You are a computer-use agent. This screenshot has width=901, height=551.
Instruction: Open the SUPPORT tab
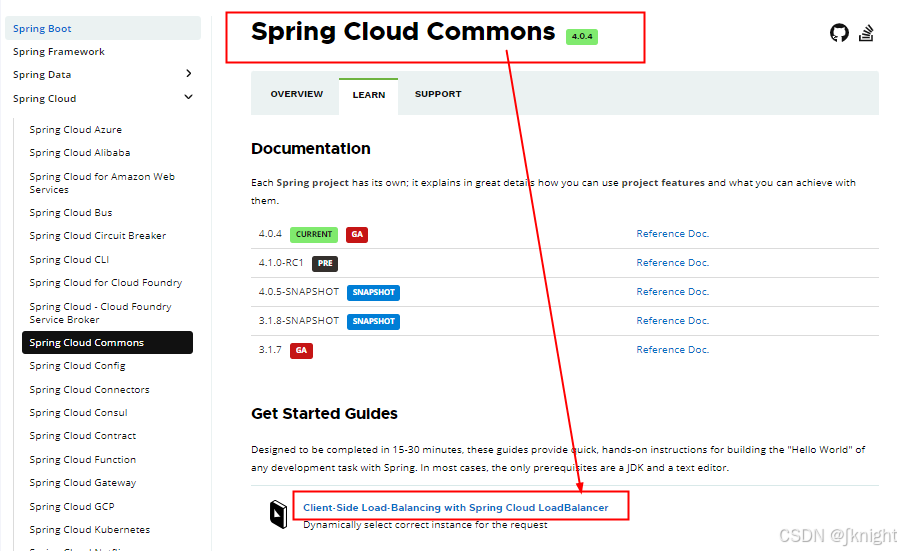pos(438,94)
